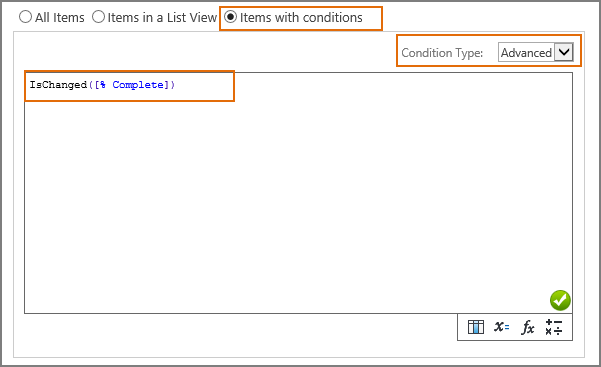Click the Items in a List View label
The image size is (601, 367).
coord(162,17)
